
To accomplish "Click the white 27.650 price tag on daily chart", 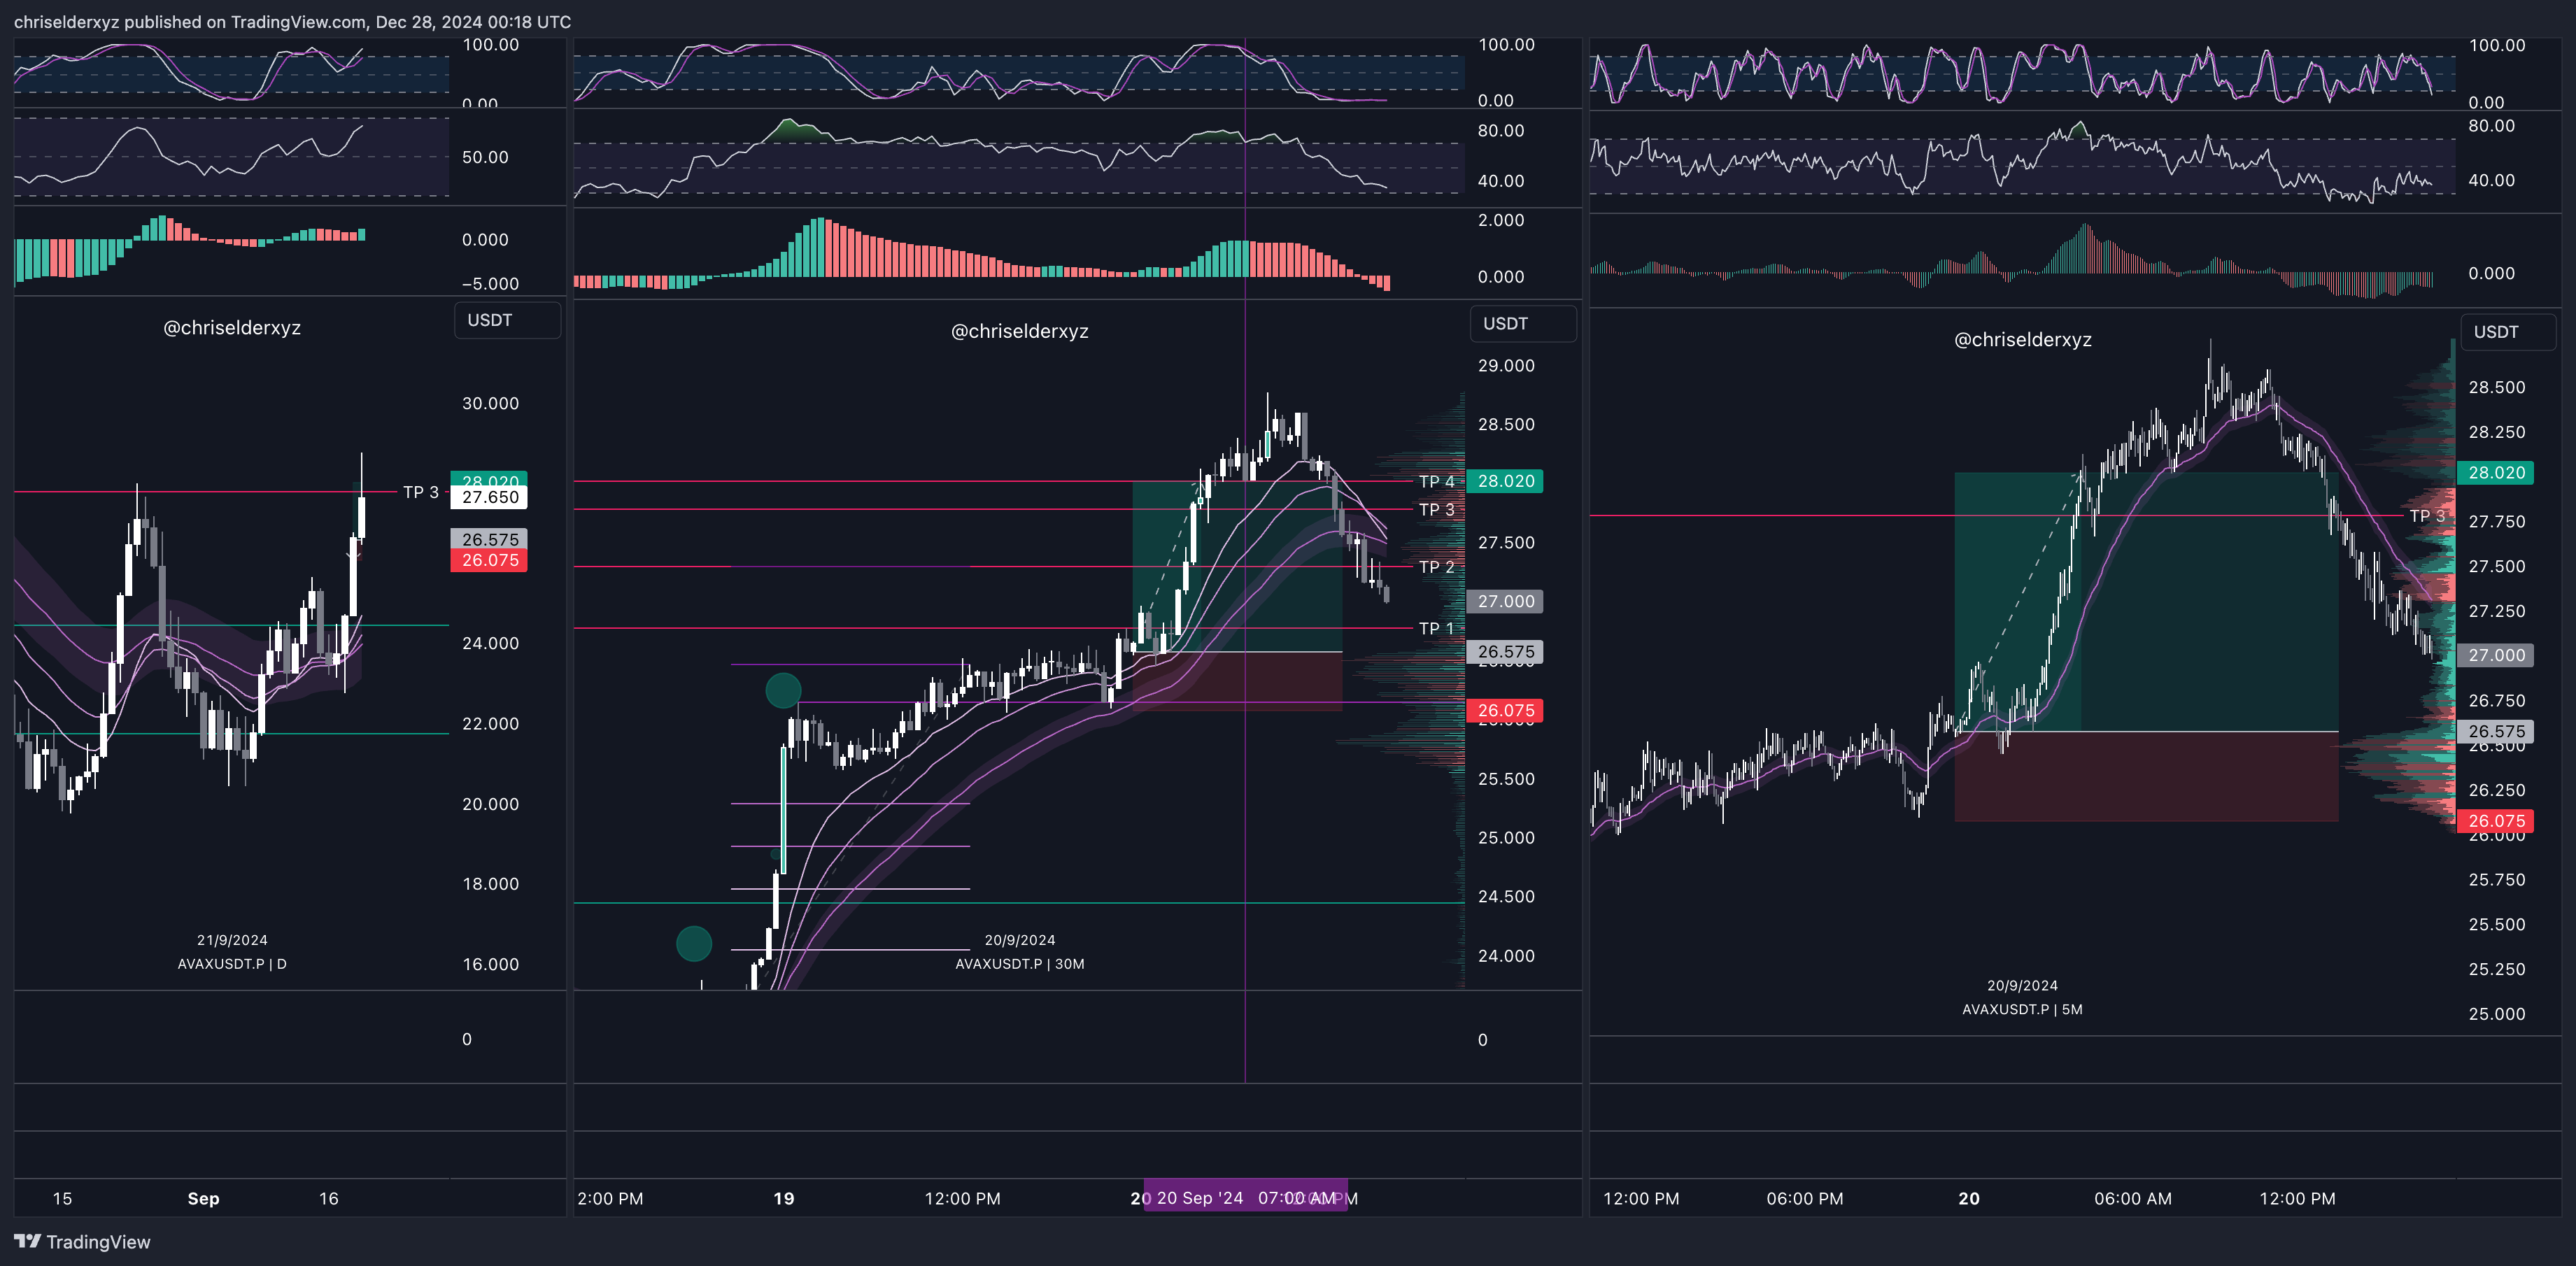I will point(489,498).
